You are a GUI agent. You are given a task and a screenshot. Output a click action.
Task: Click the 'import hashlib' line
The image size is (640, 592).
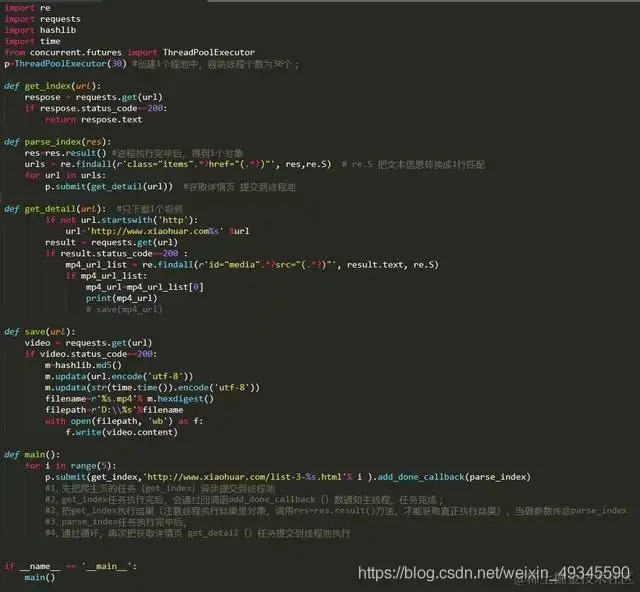(40, 30)
